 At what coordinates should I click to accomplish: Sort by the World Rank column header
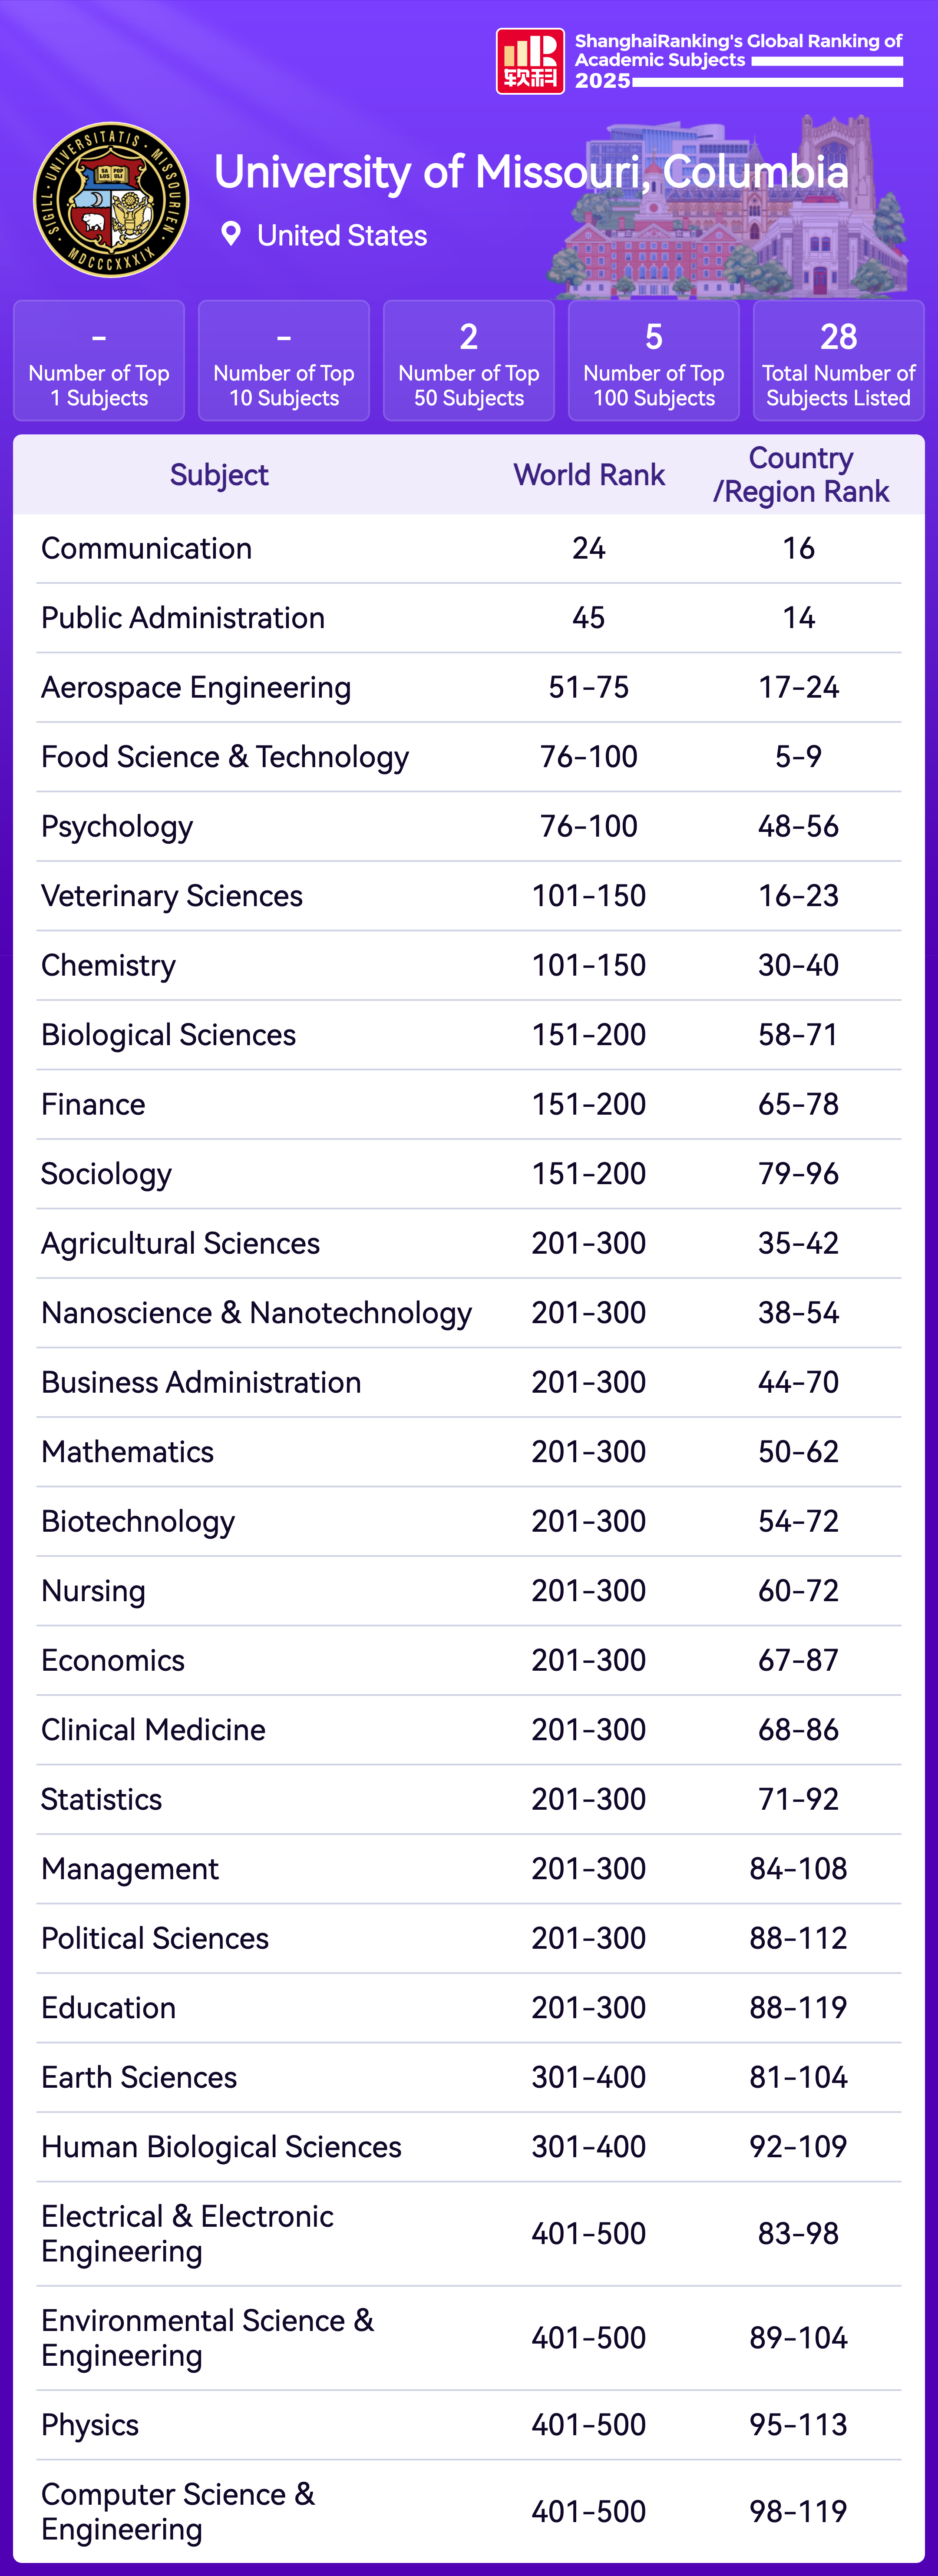589,475
